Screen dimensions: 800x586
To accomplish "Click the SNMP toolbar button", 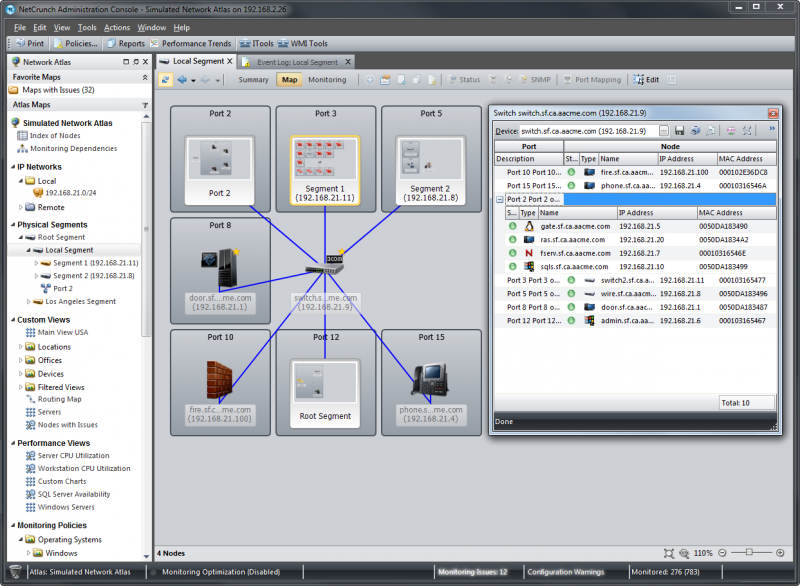I will tap(535, 80).
